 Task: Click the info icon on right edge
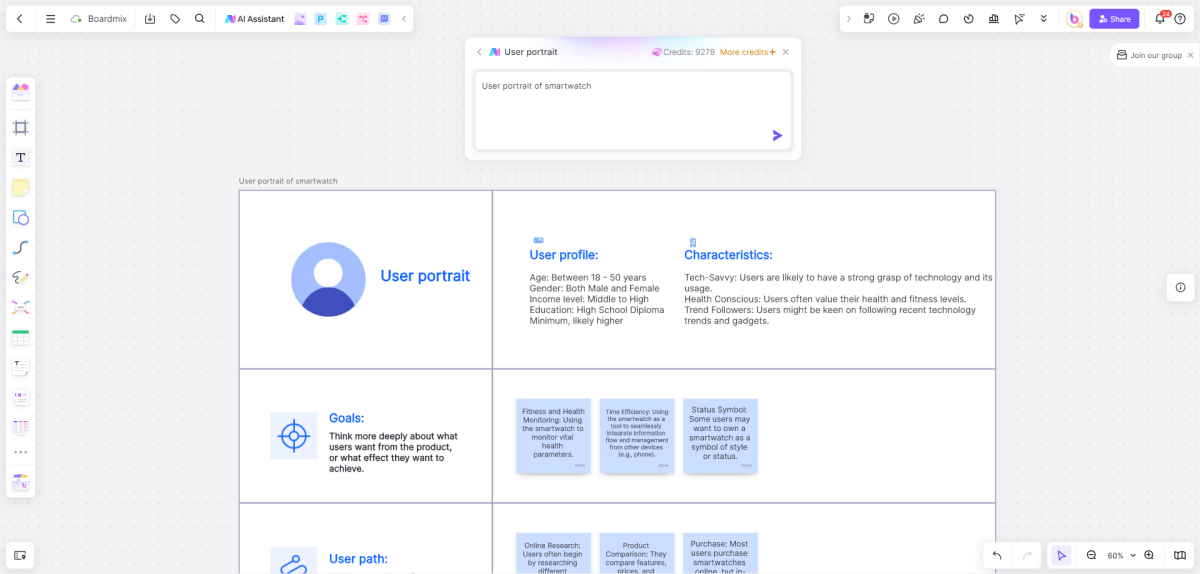pos(1180,287)
